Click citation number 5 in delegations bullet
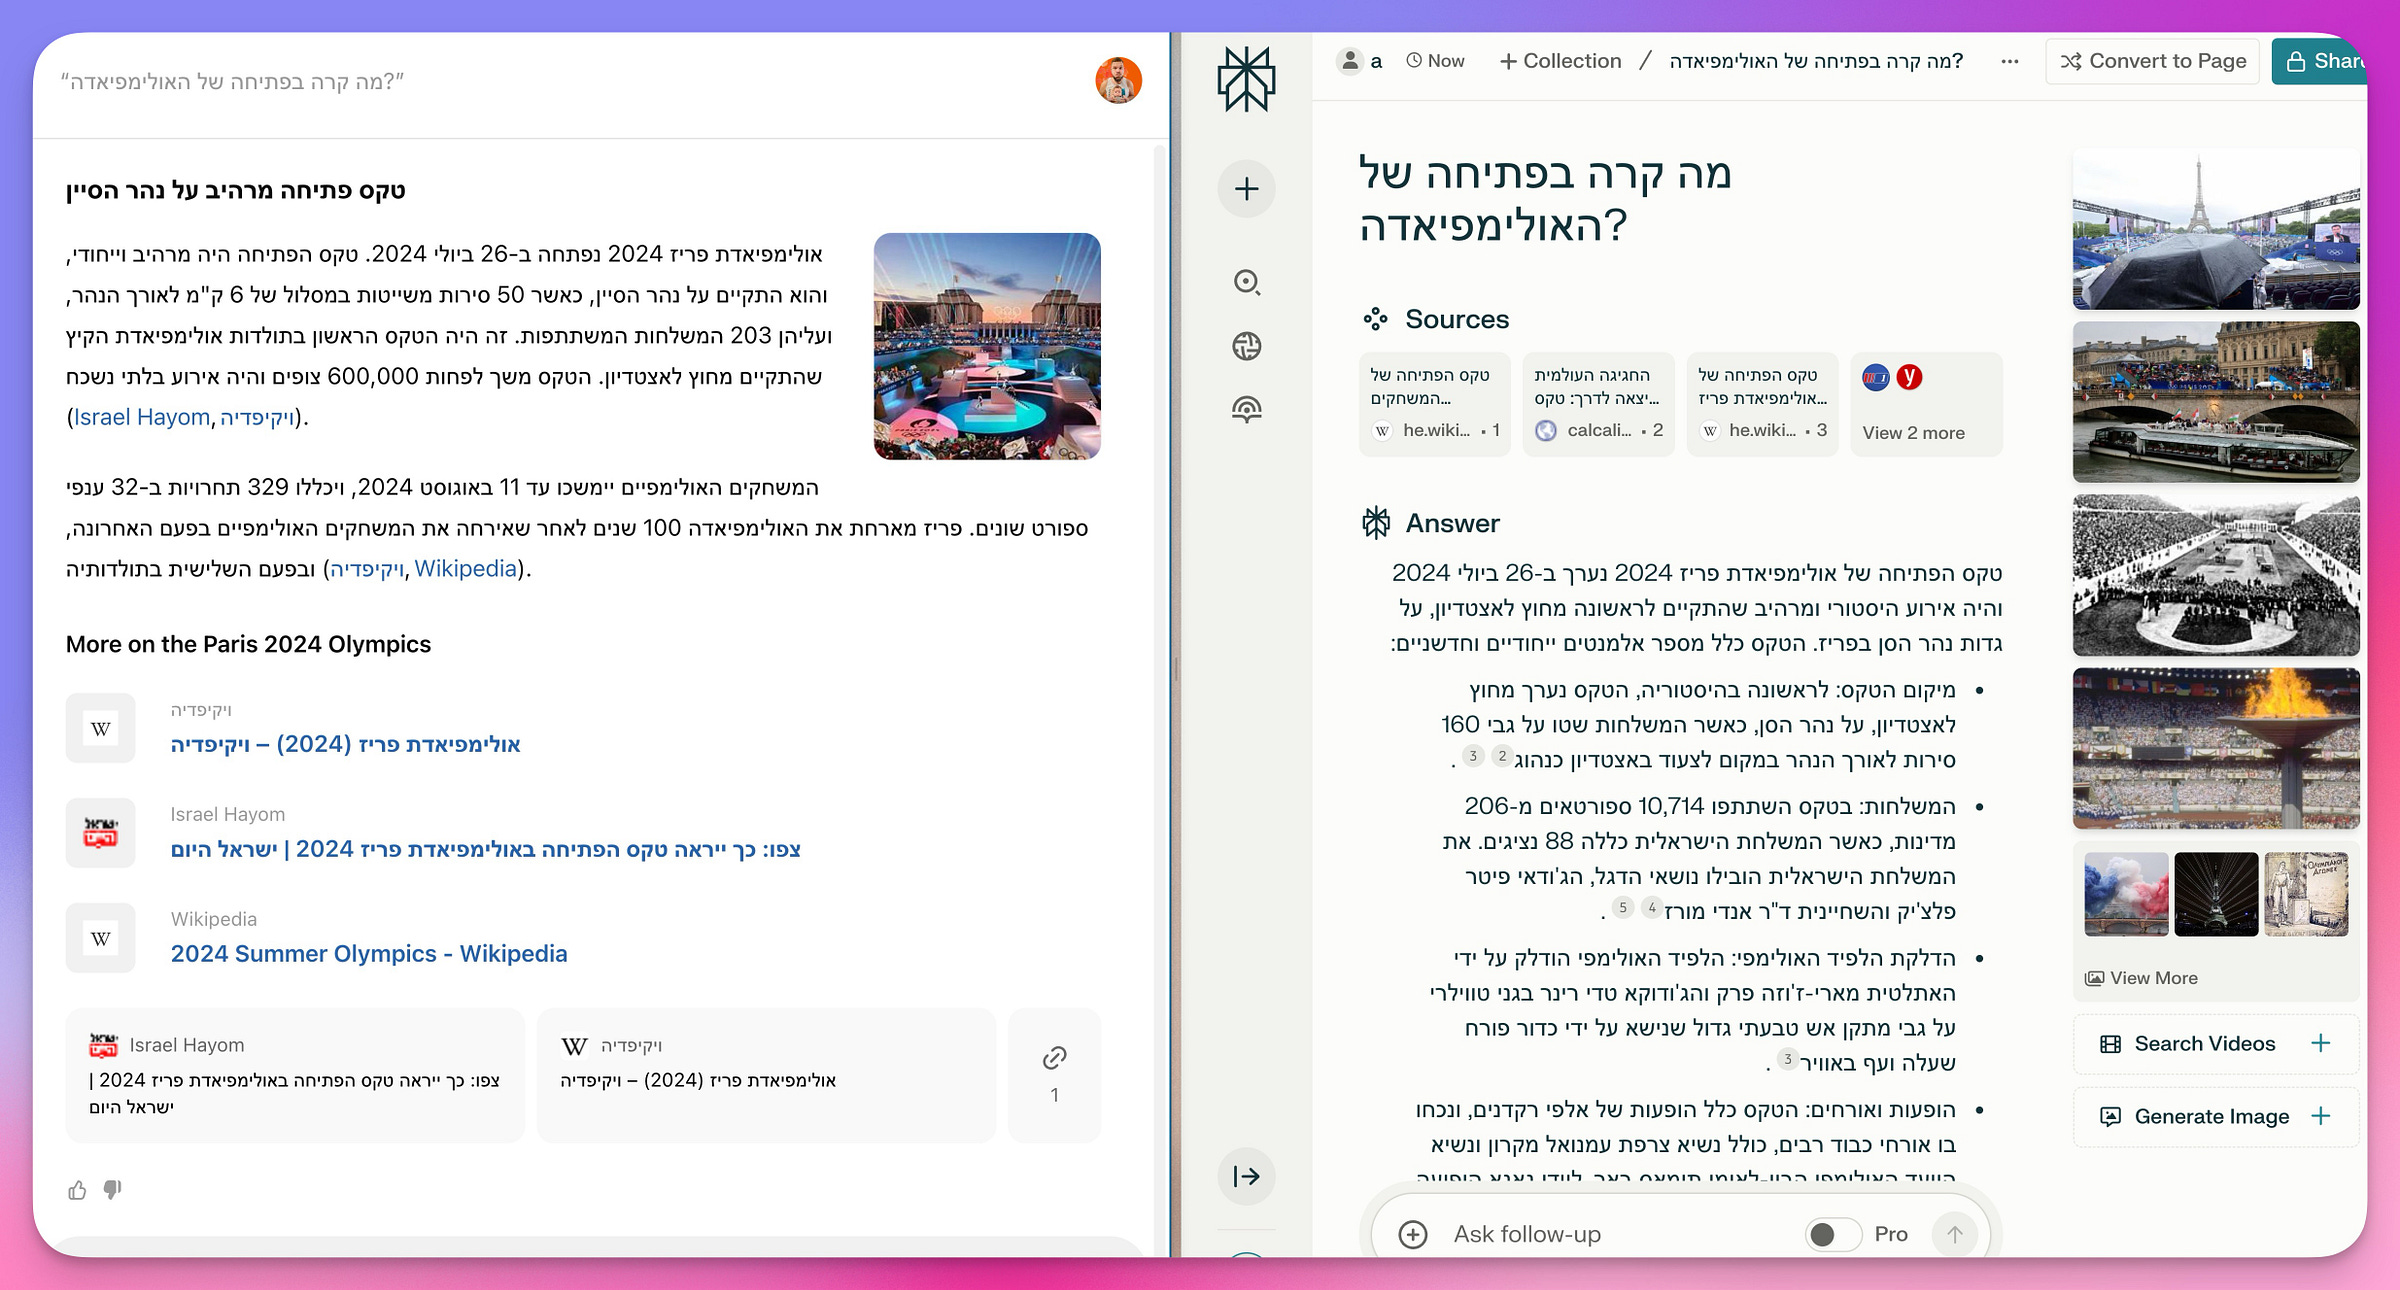Viewport: 2400px width, 1290px height. tap(1623, 907)
